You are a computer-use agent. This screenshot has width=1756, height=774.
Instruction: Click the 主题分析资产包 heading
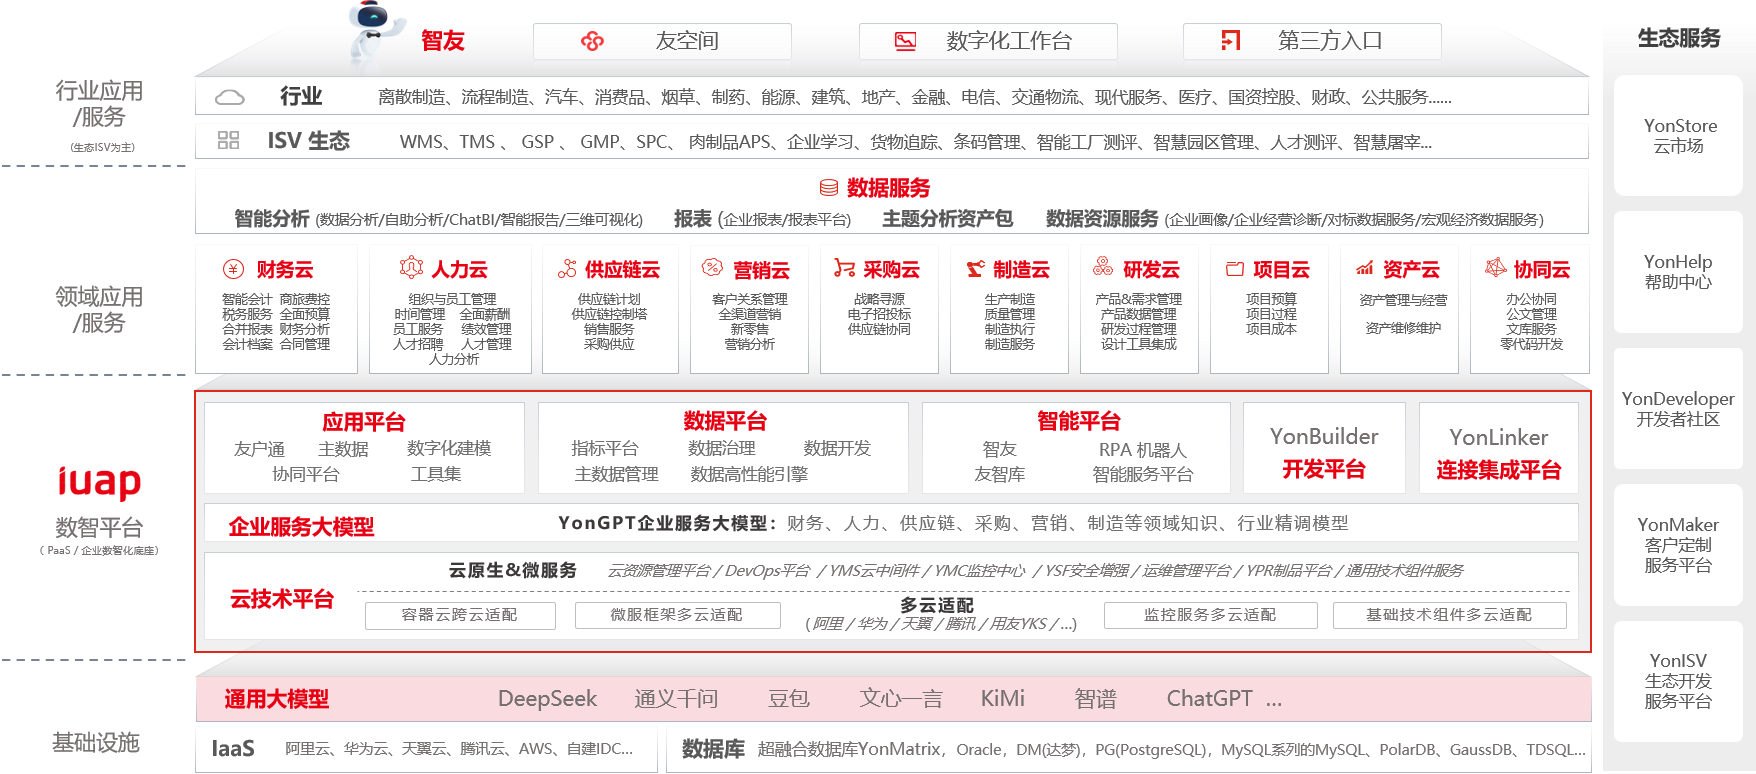(947, 219)
